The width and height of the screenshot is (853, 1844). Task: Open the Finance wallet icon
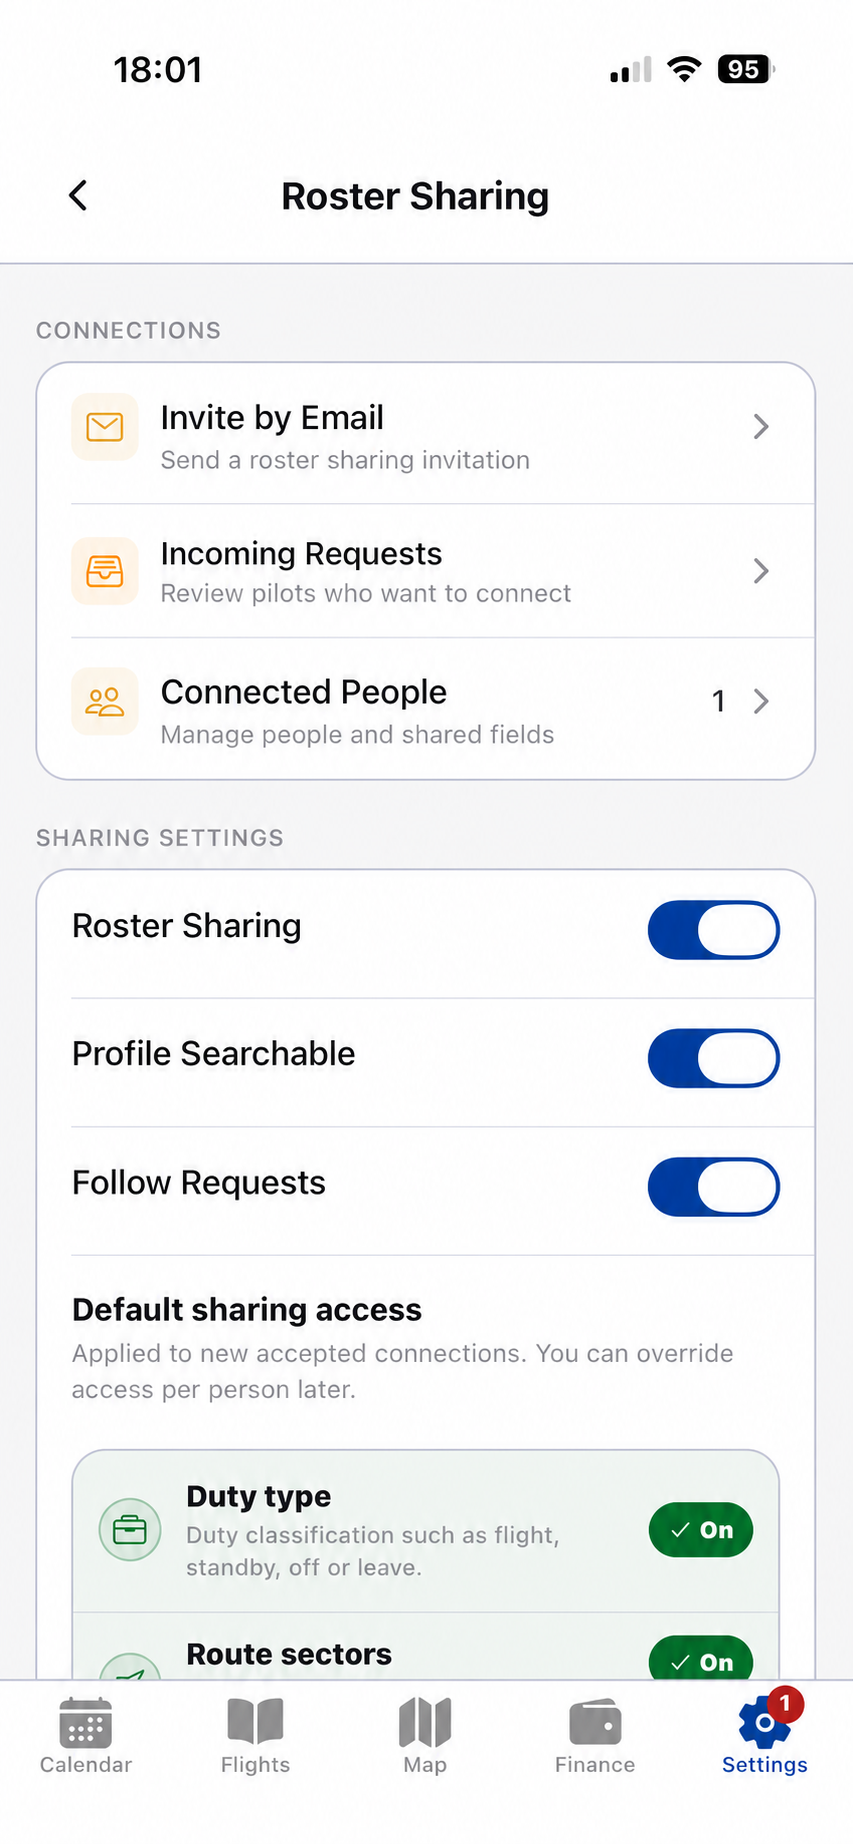pos(595,1722)
